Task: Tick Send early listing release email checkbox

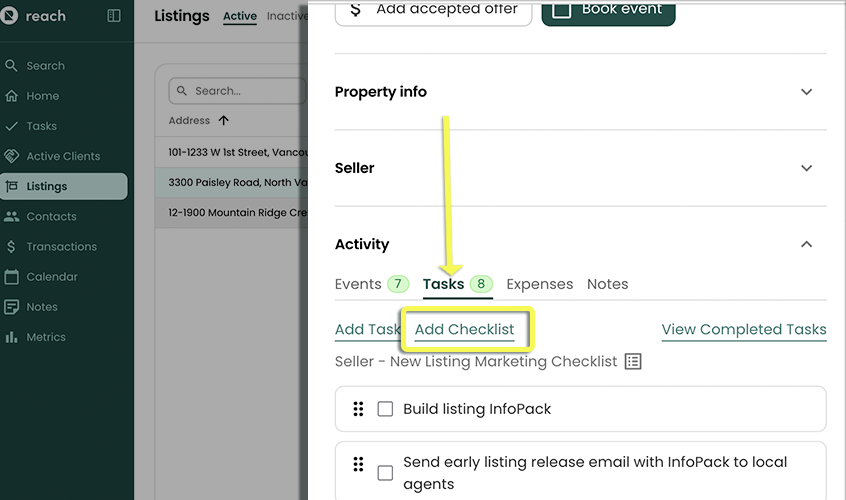Action: click(x=385, y=473)
